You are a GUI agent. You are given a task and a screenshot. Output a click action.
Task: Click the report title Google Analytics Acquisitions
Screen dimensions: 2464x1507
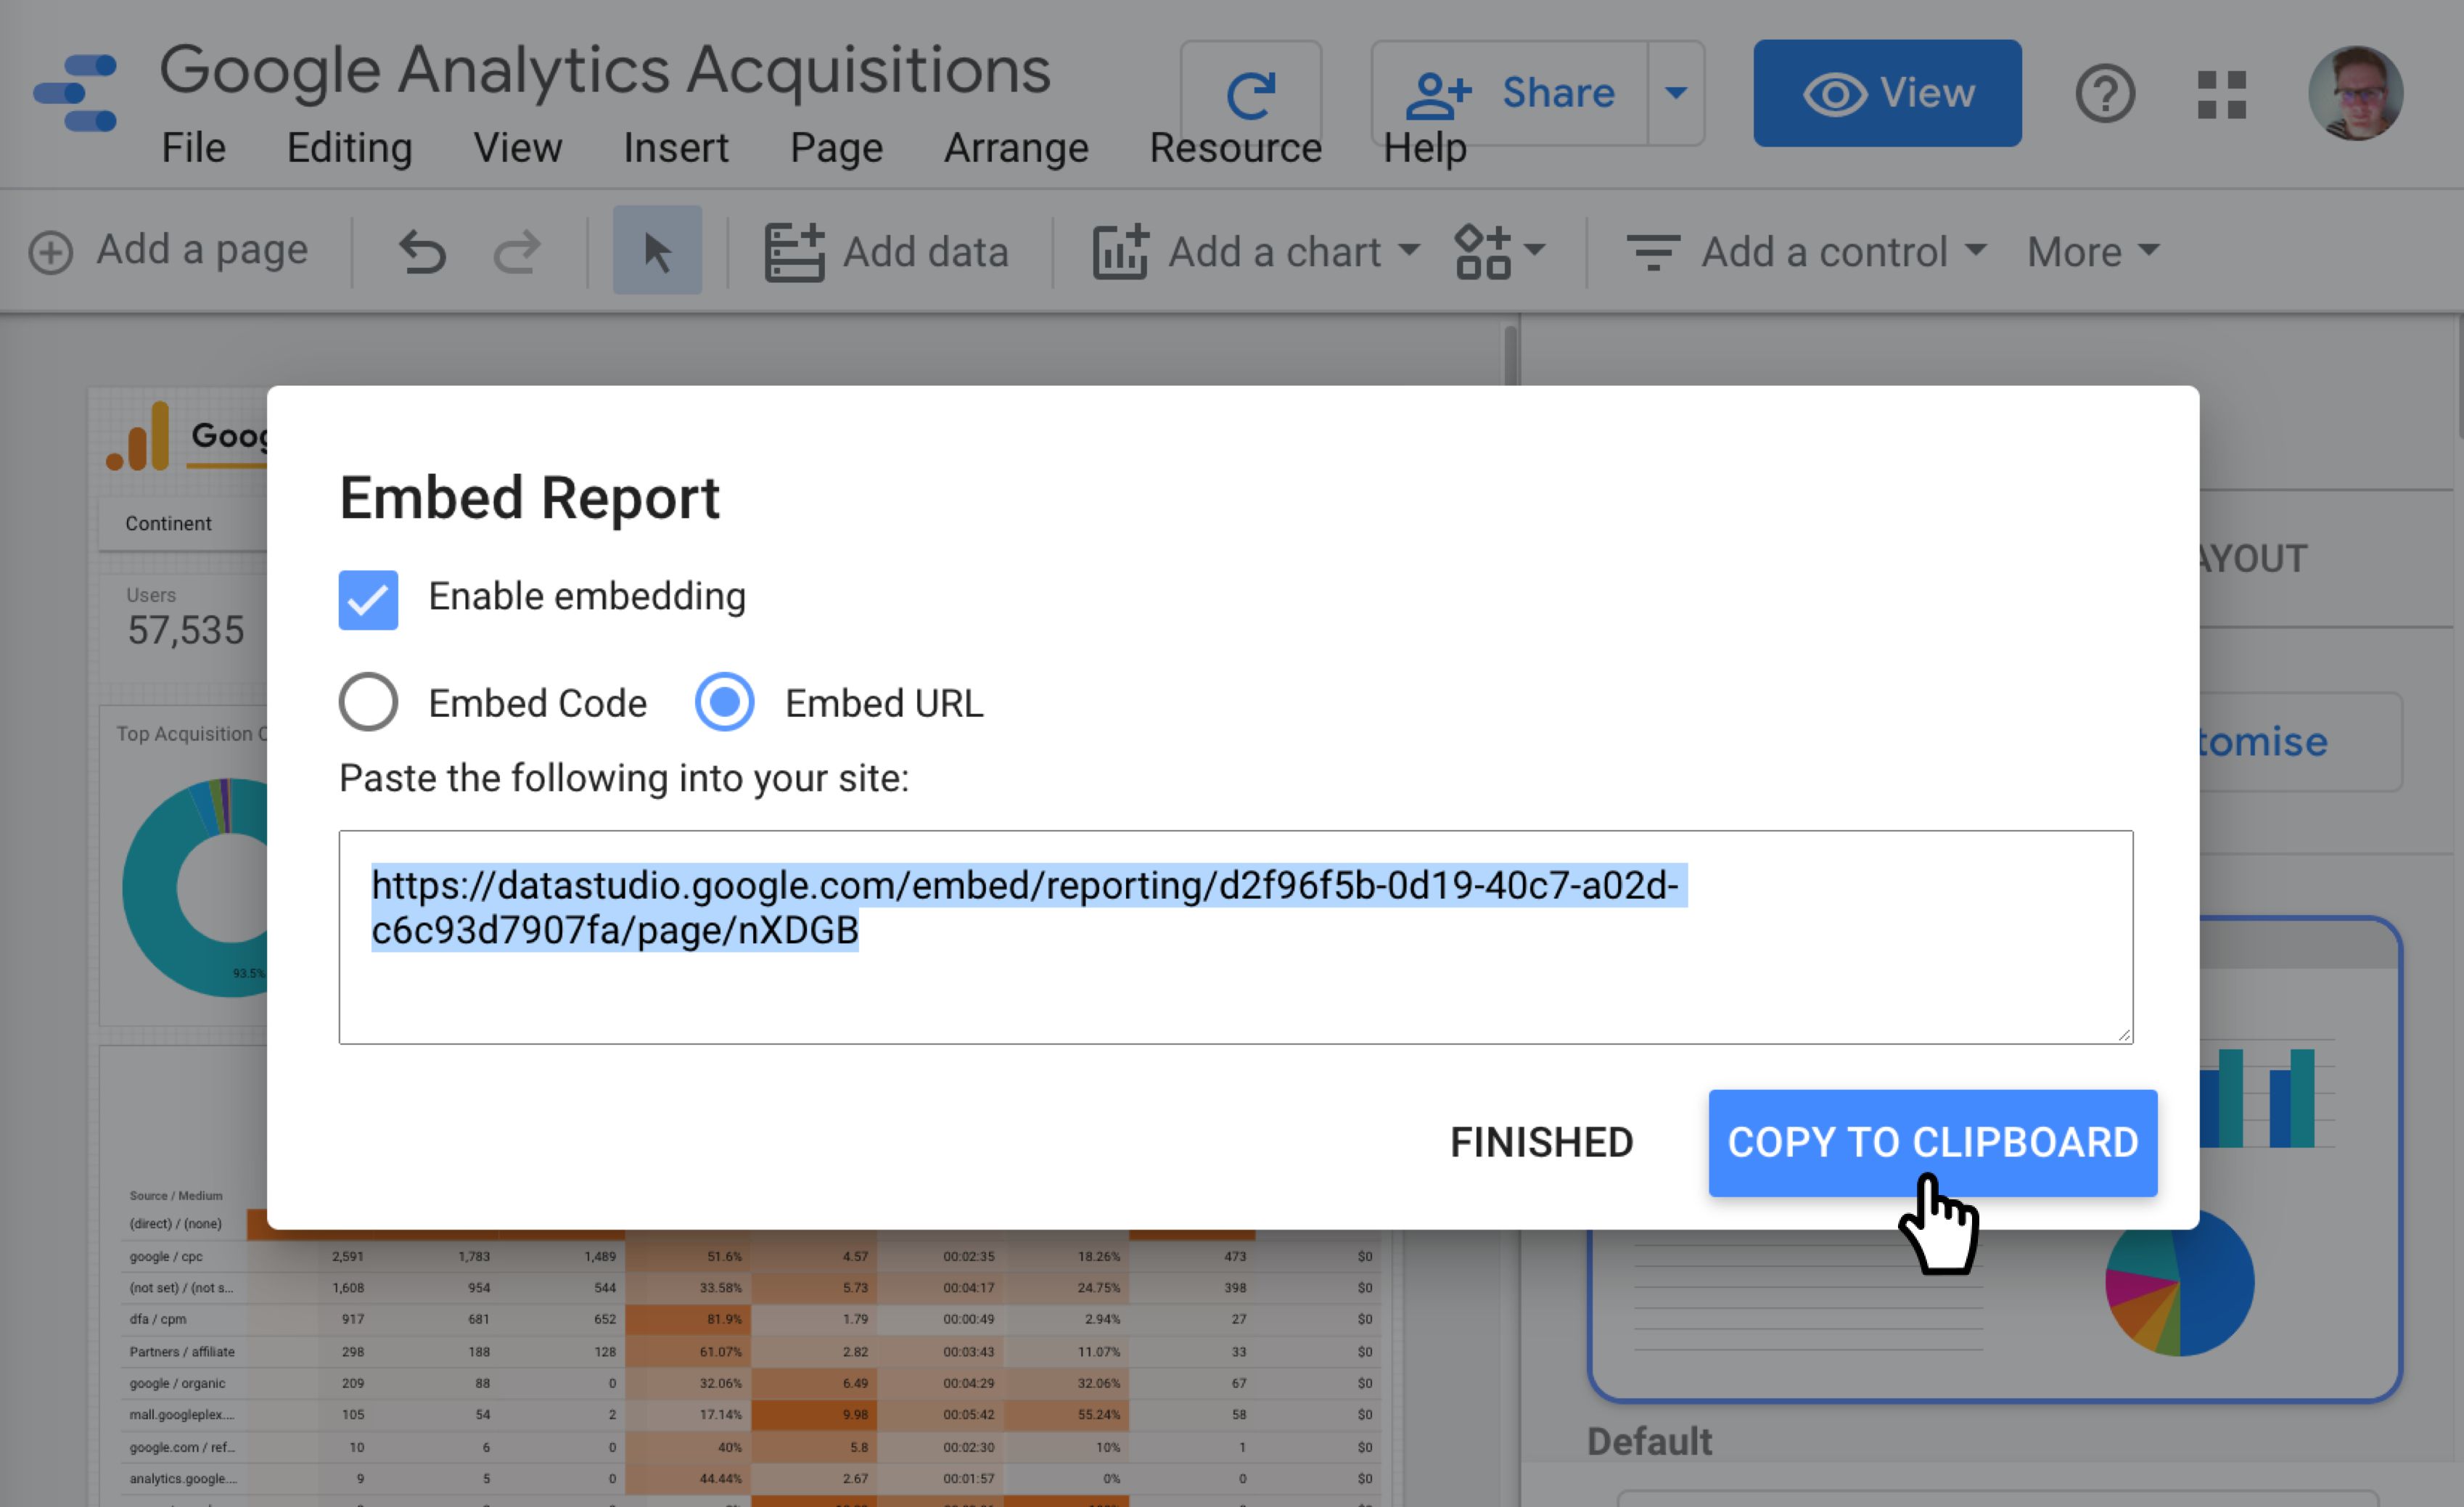point(605,71)
